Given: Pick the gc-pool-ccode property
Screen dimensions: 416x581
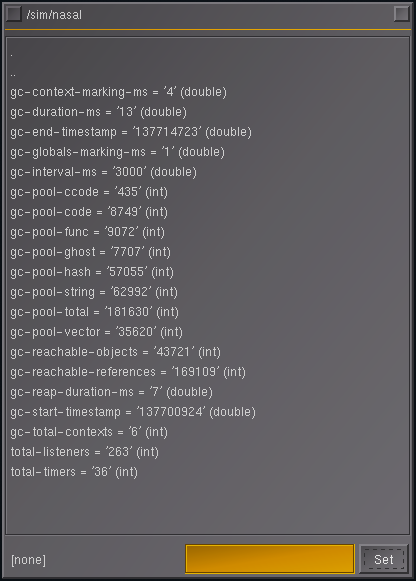Looking at the screenshot, I should point(89,192).
